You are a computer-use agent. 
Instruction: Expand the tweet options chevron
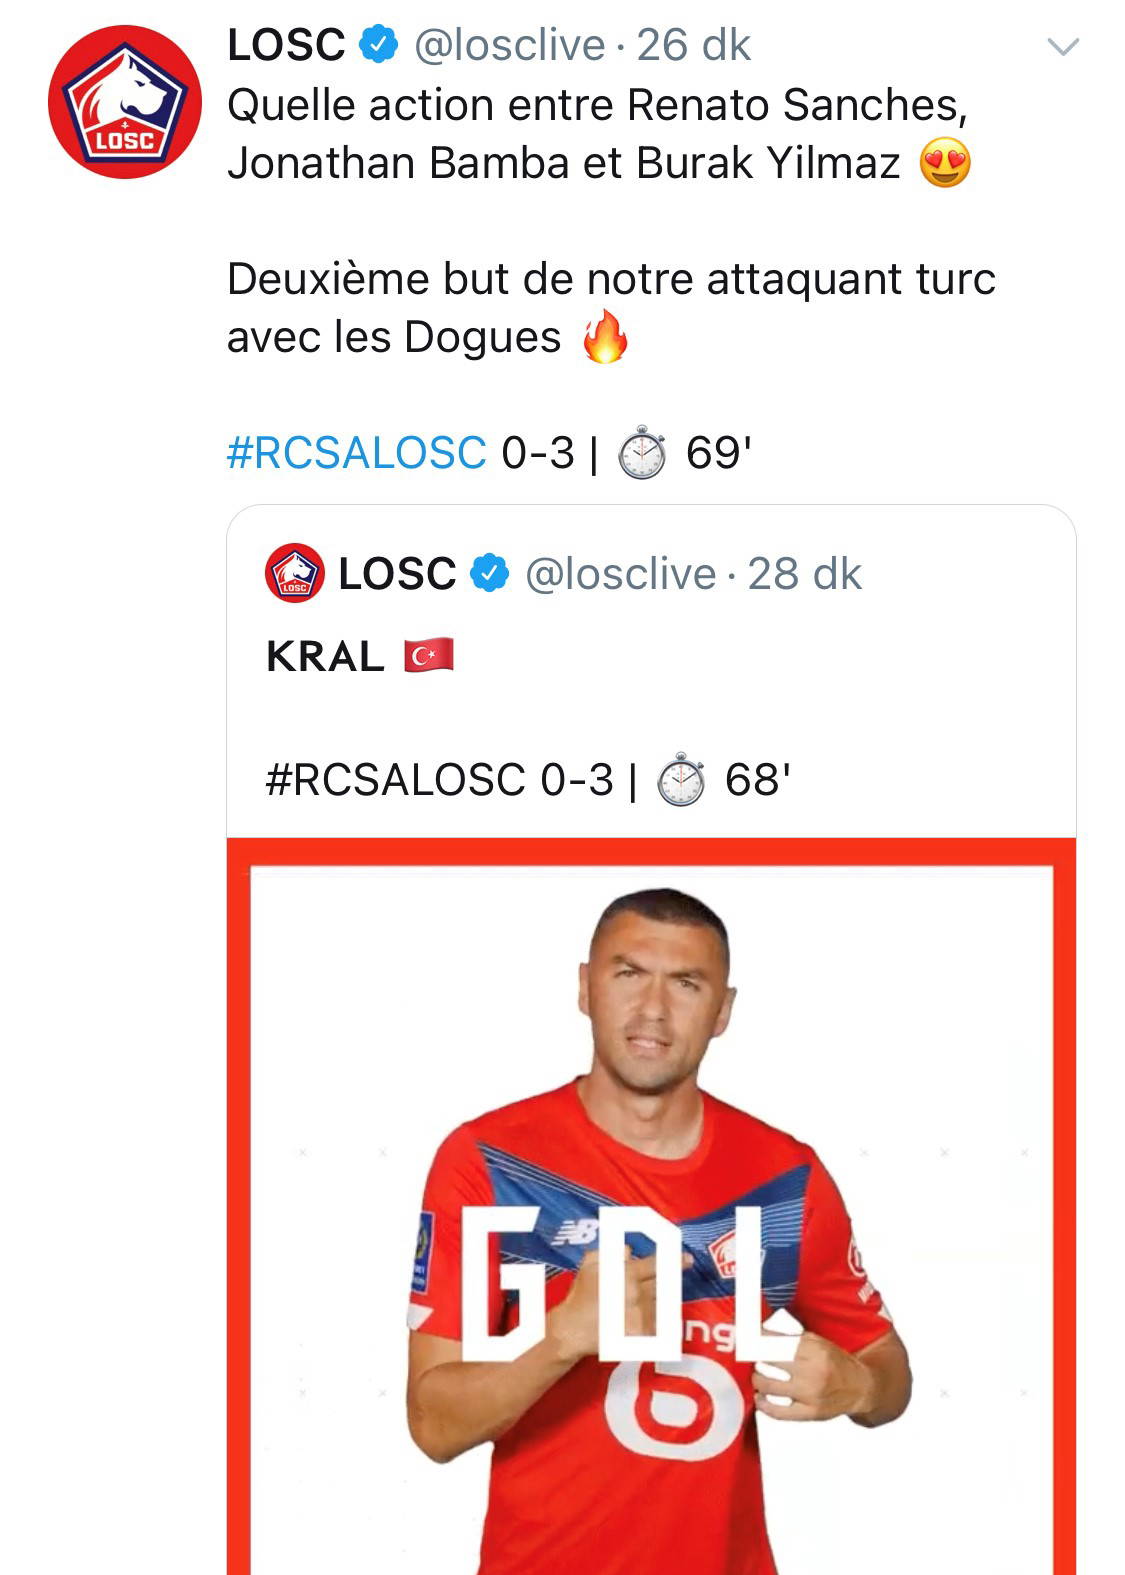[1062, 46]
